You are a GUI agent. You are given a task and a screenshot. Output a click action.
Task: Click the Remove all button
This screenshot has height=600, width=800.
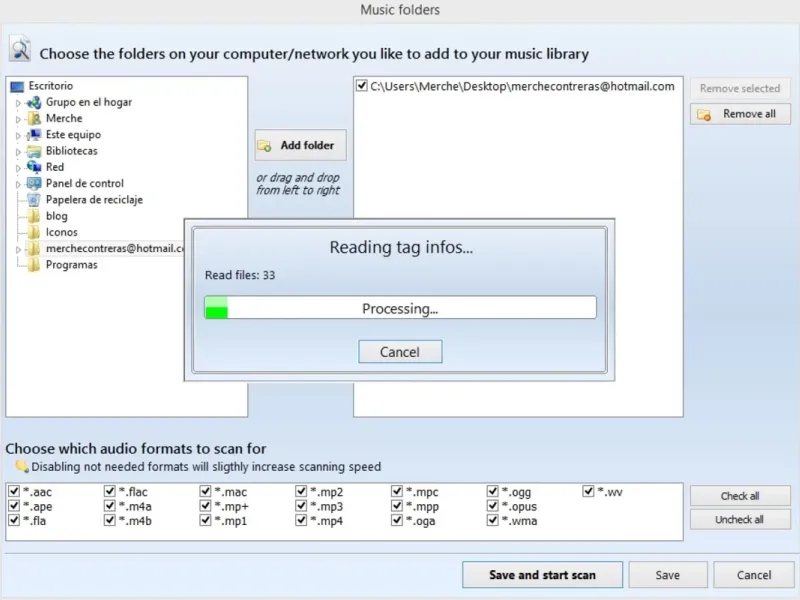(x=740, y=114)
